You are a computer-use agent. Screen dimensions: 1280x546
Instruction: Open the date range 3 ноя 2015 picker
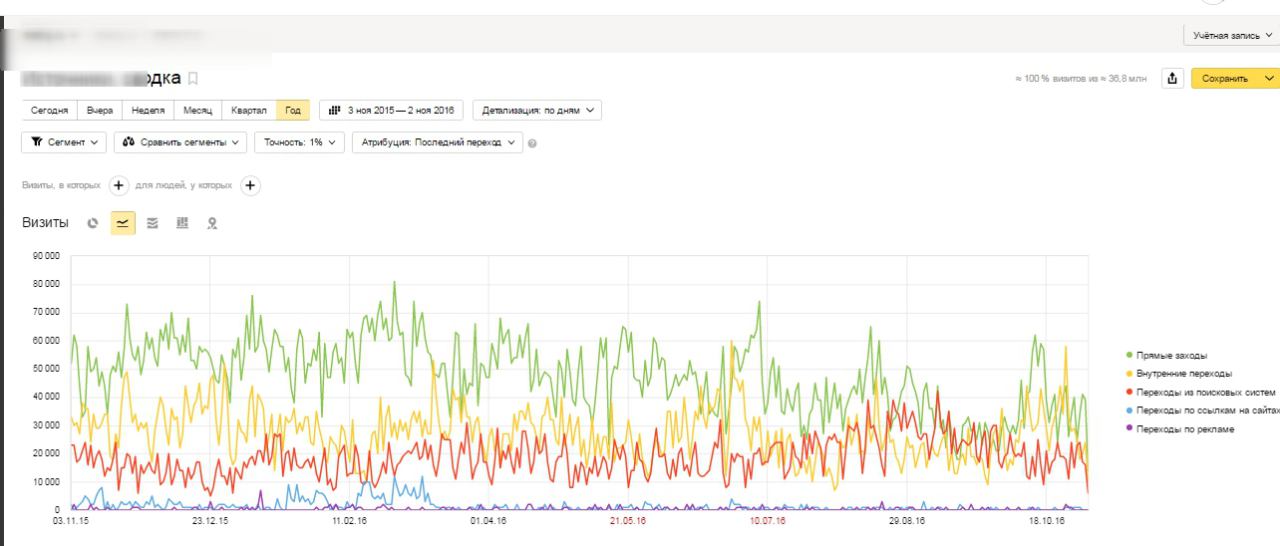391,110
